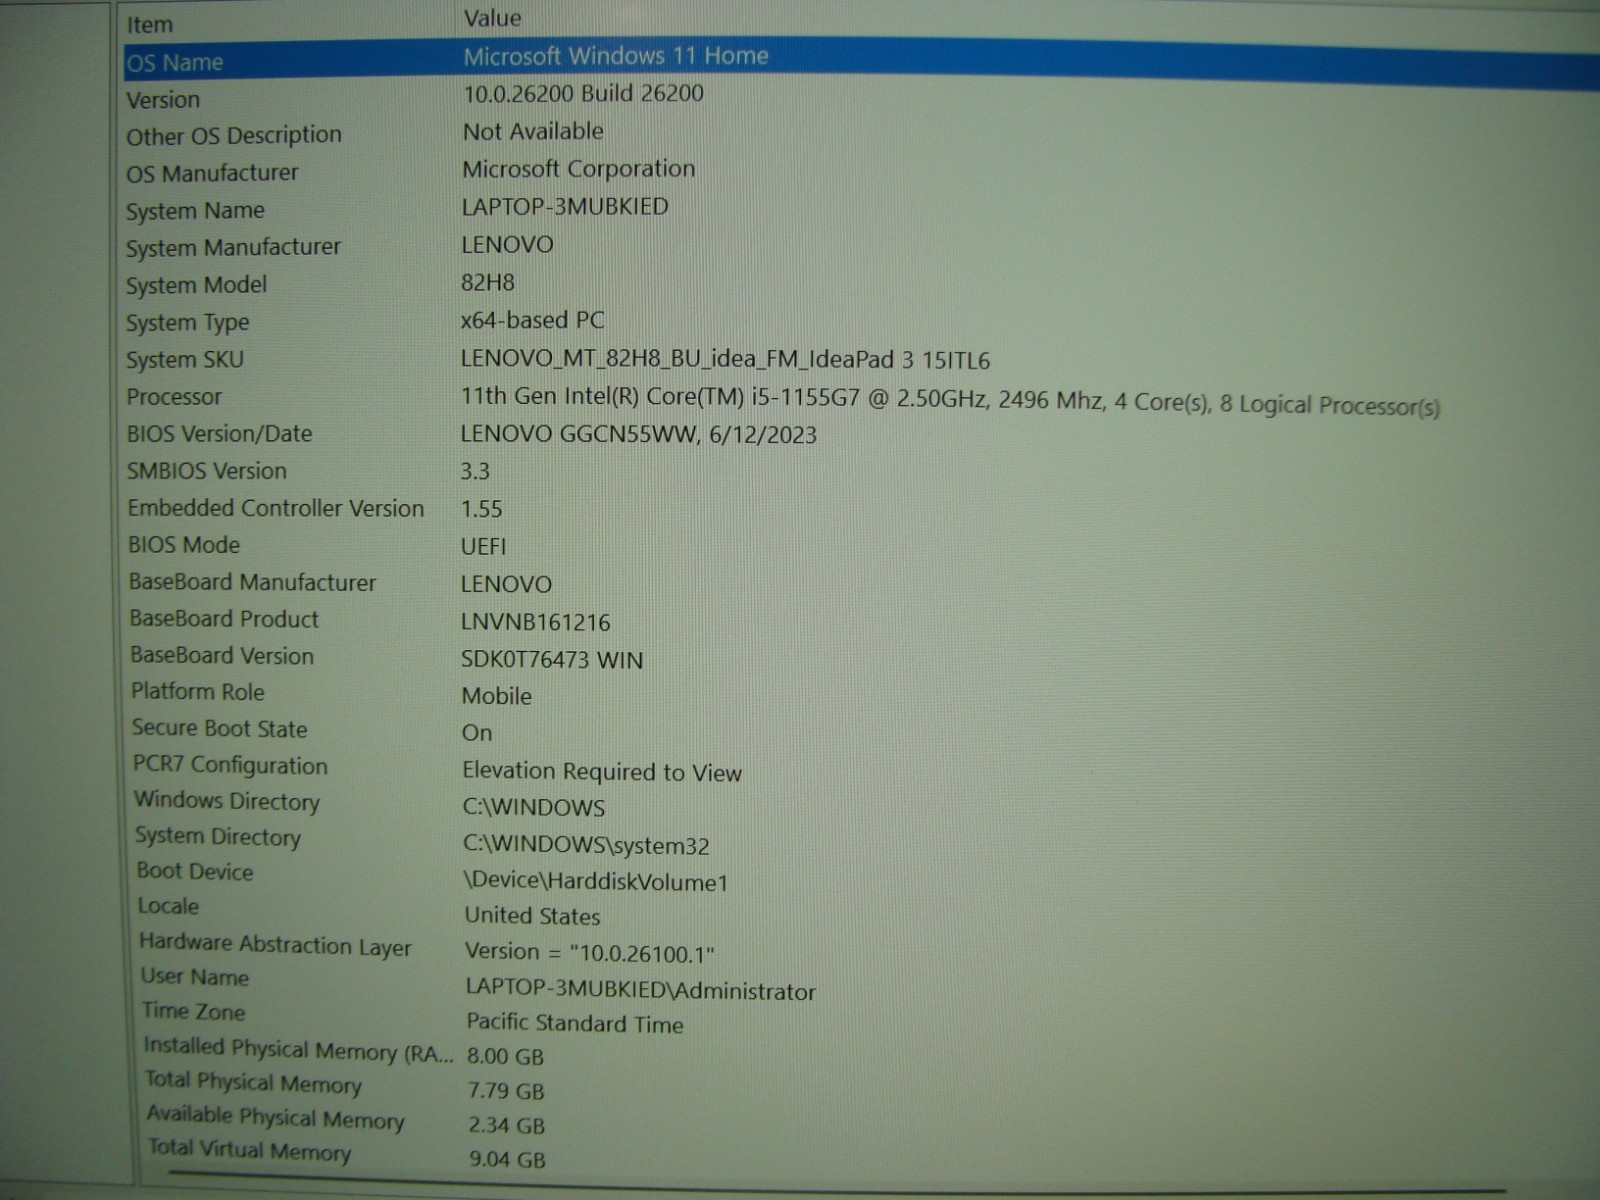Click the UEFI value
The width and height of the screenshot is (1600, 1200).
[483, 547]
